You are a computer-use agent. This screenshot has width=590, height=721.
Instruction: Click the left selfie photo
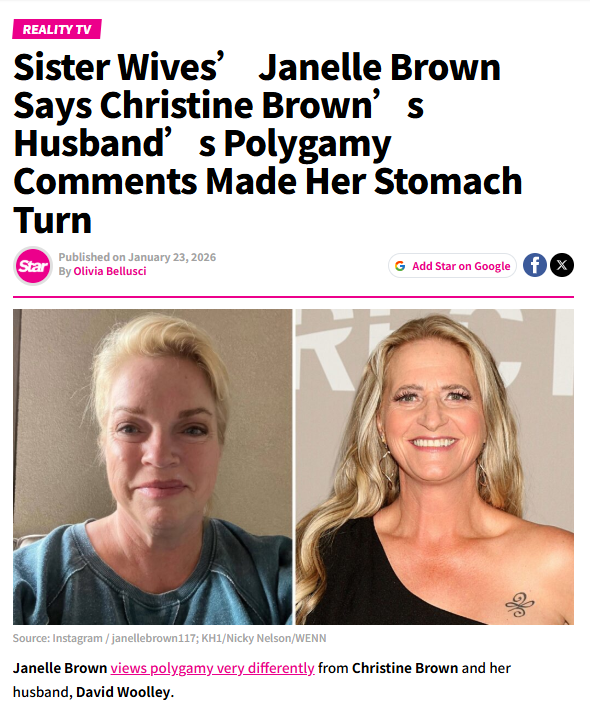(x=152, y=467)
